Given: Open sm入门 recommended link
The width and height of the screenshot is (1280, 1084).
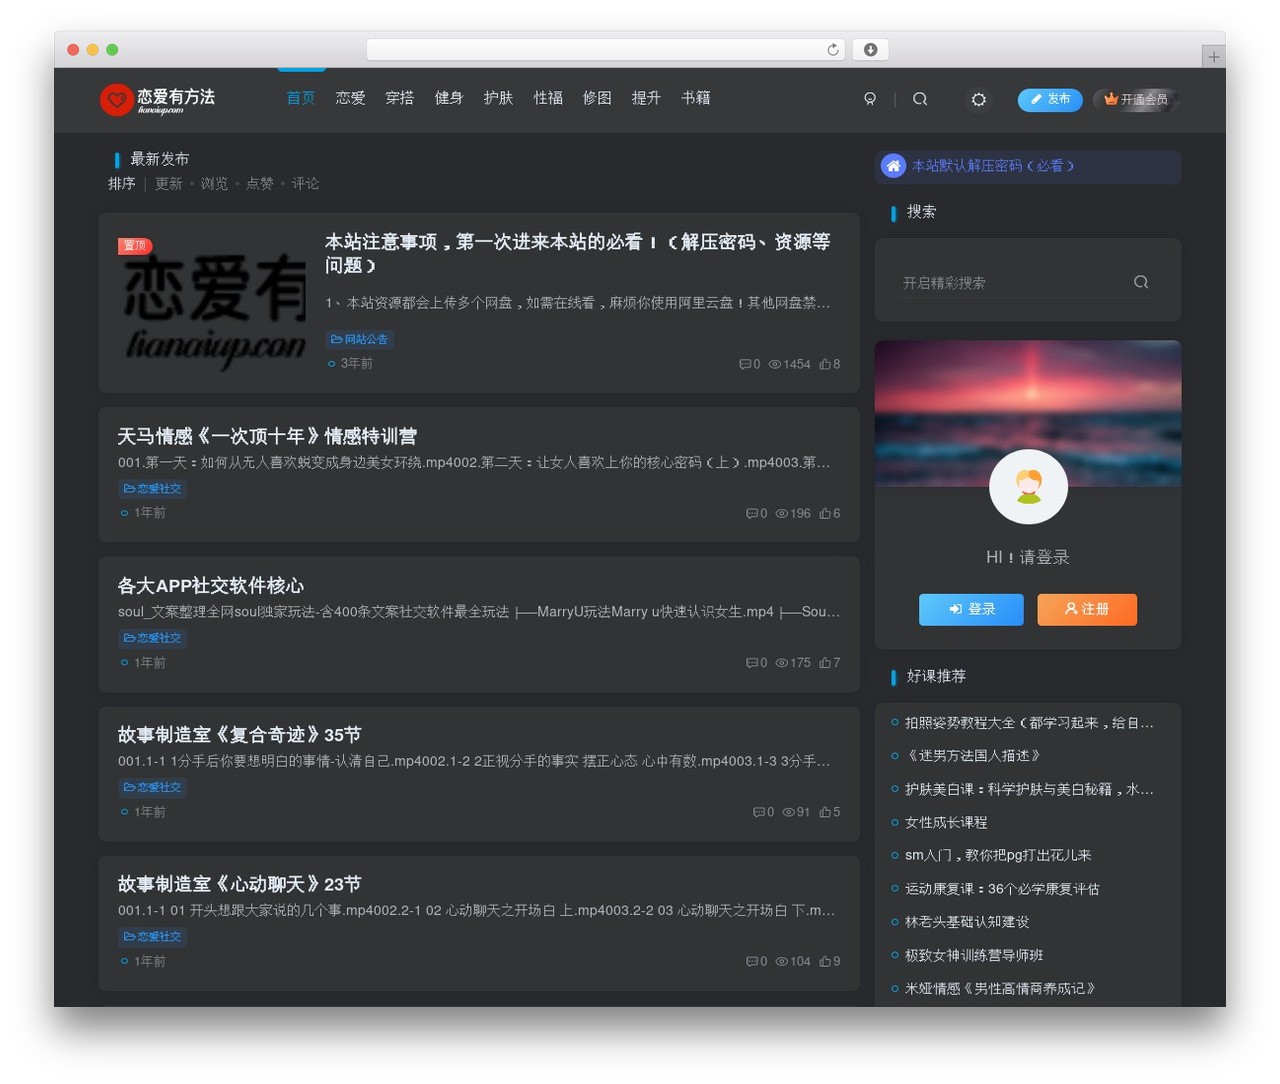Looking at the screenshot, I should pyautogui.click(x=998, y=855).
